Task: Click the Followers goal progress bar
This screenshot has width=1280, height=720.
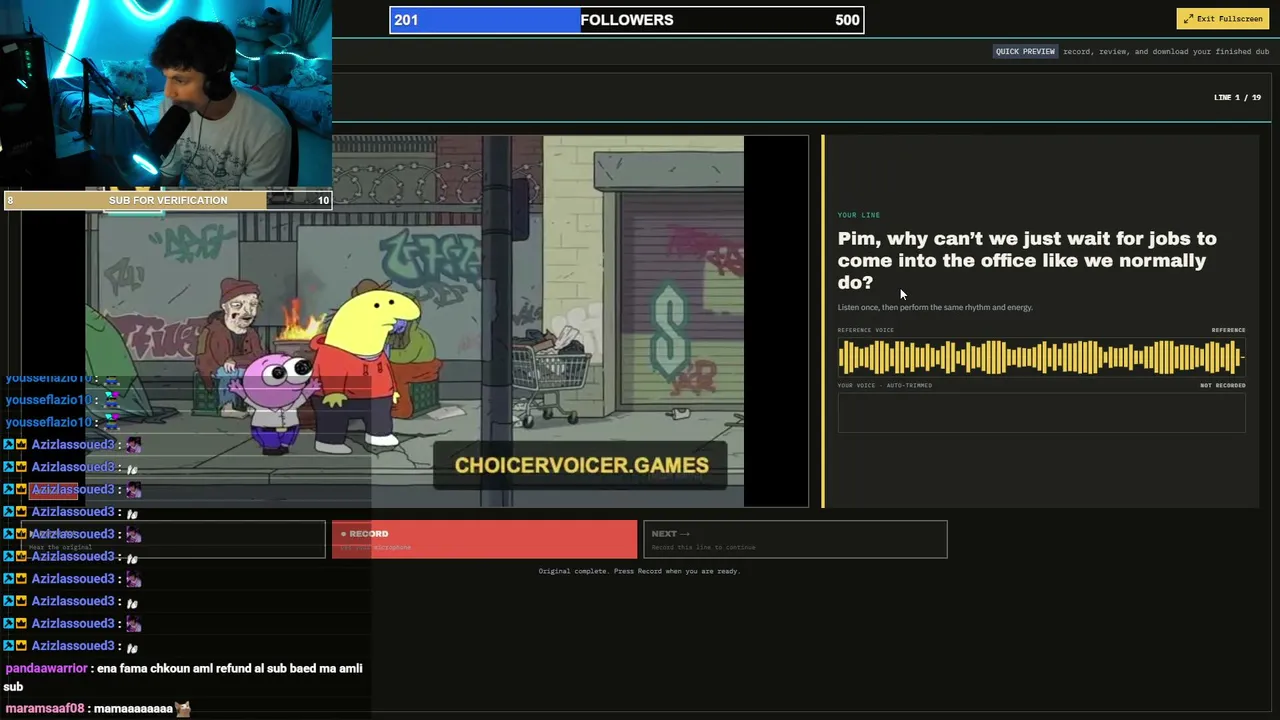Action: (627, 20)
